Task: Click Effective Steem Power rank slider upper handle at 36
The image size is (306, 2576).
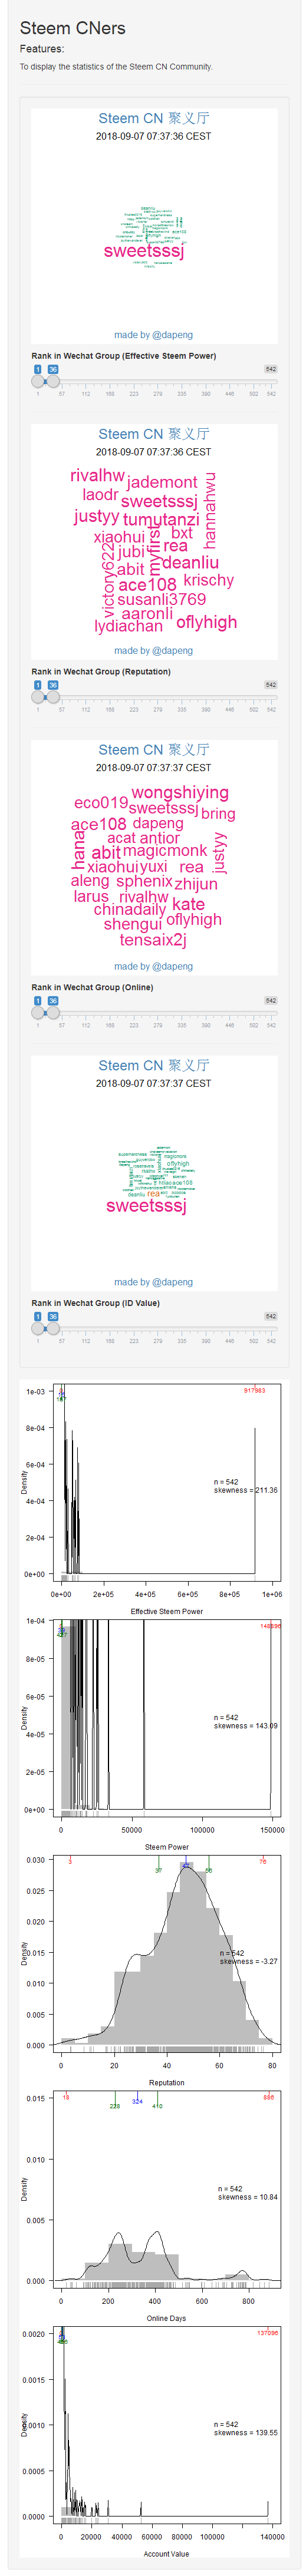Action: [x=53, y=381]
